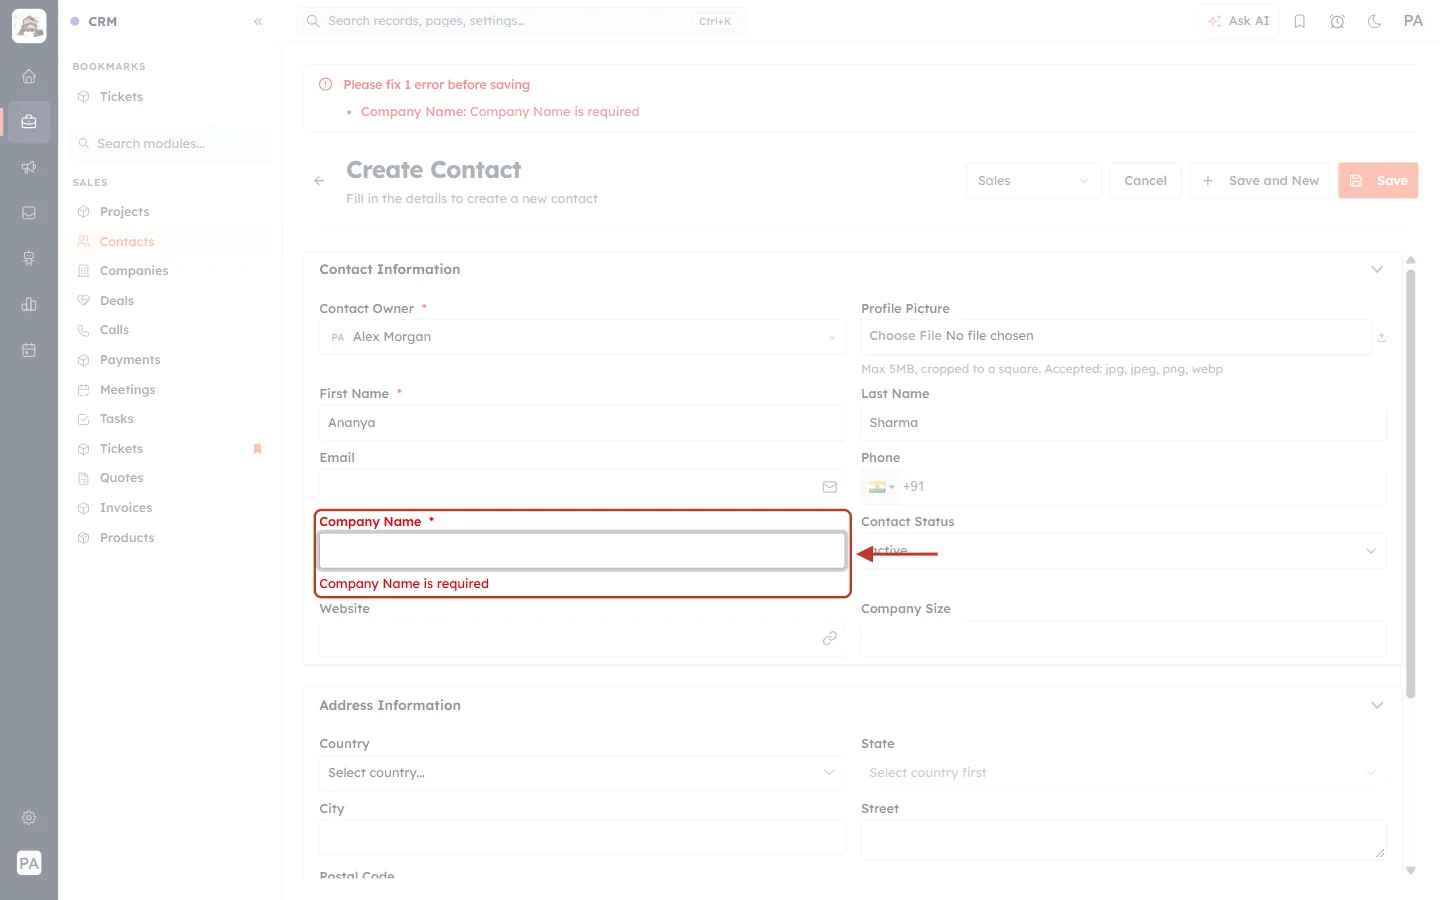Screen dimensions: 1440x900
Task: Open the Home icon in left rail
Action: pyautogui.click(x=29, y=76)
